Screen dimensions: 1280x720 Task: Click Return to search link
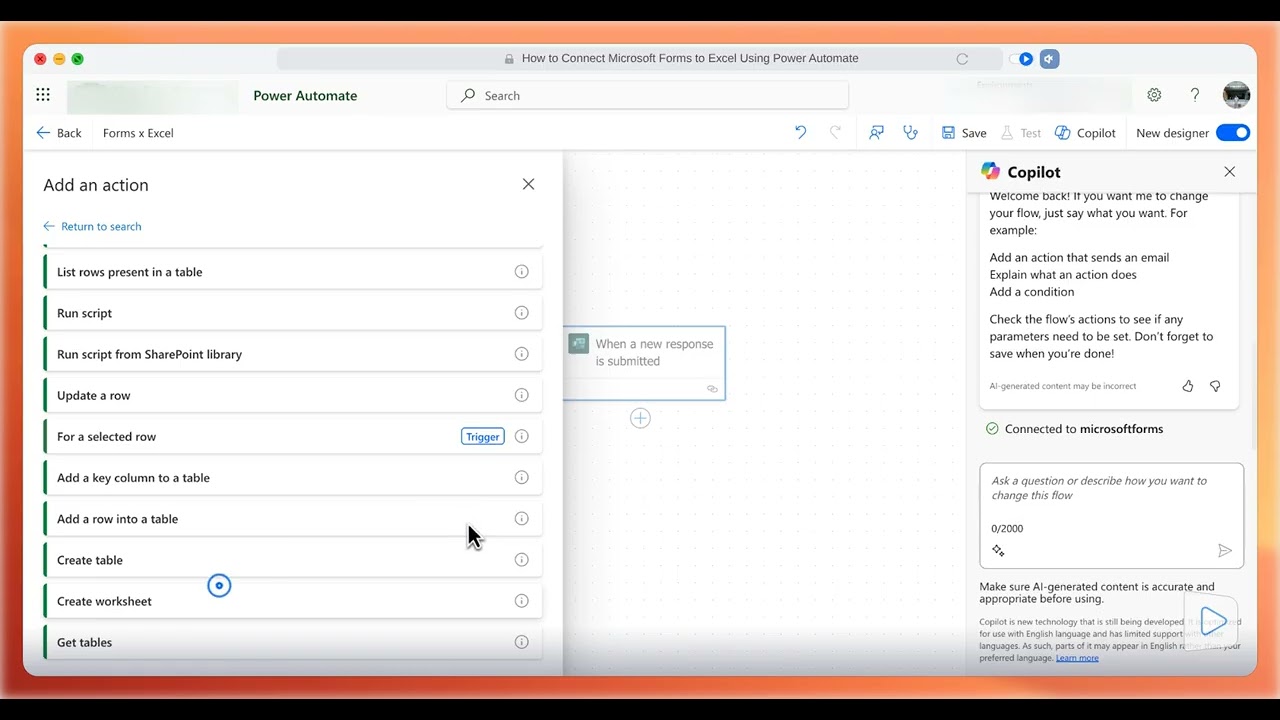pyautogui.click(x=92, y=226)
